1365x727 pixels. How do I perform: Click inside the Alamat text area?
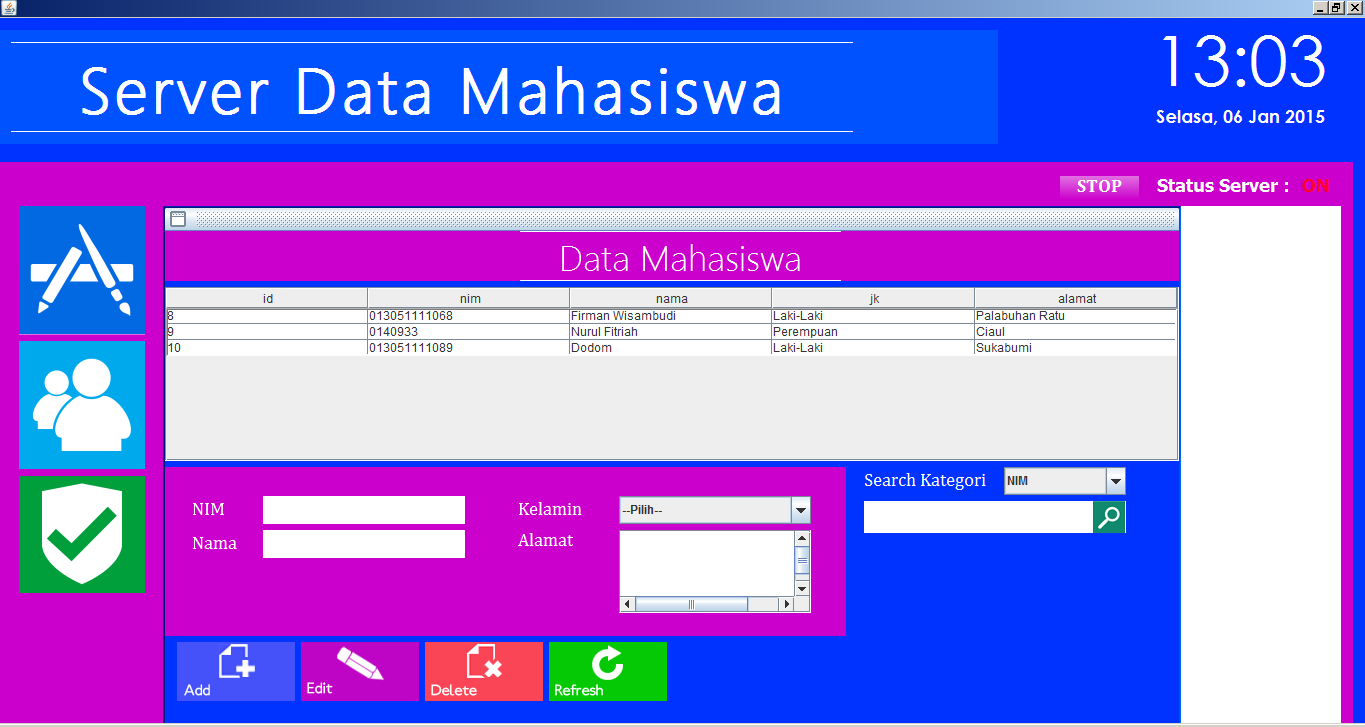(707, 563)
